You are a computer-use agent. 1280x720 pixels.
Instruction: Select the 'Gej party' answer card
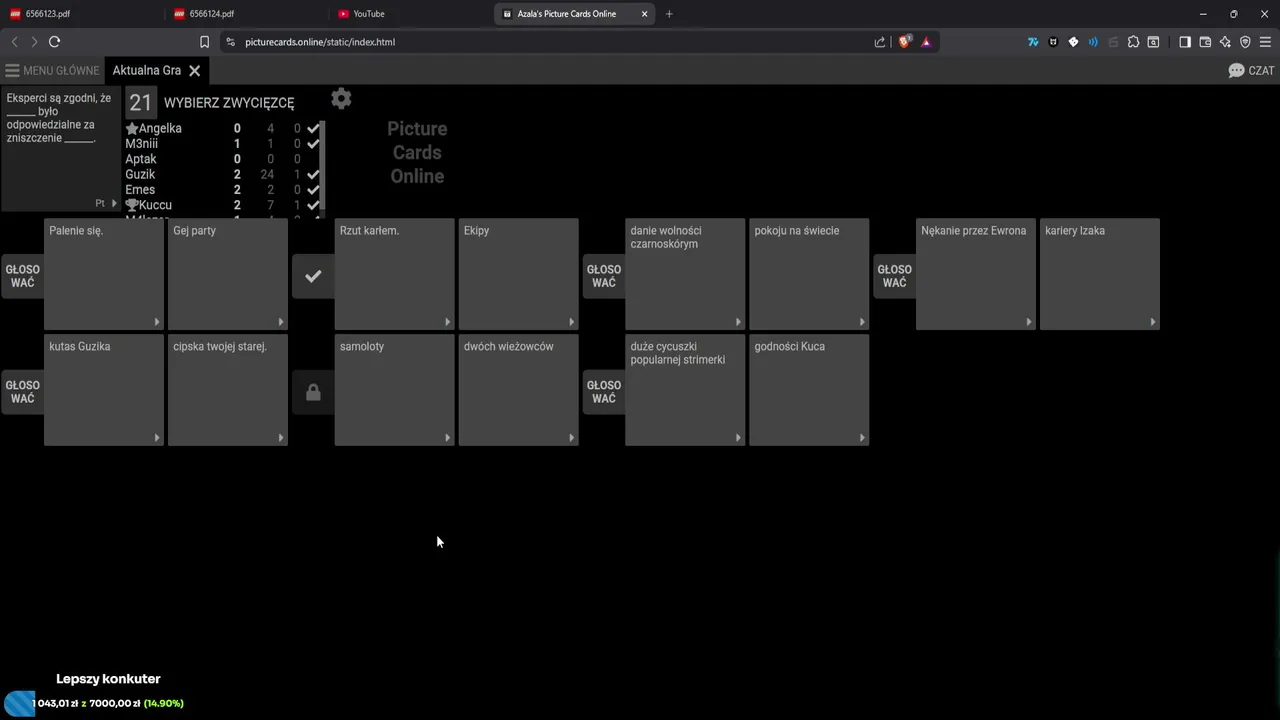click(228, 274)
